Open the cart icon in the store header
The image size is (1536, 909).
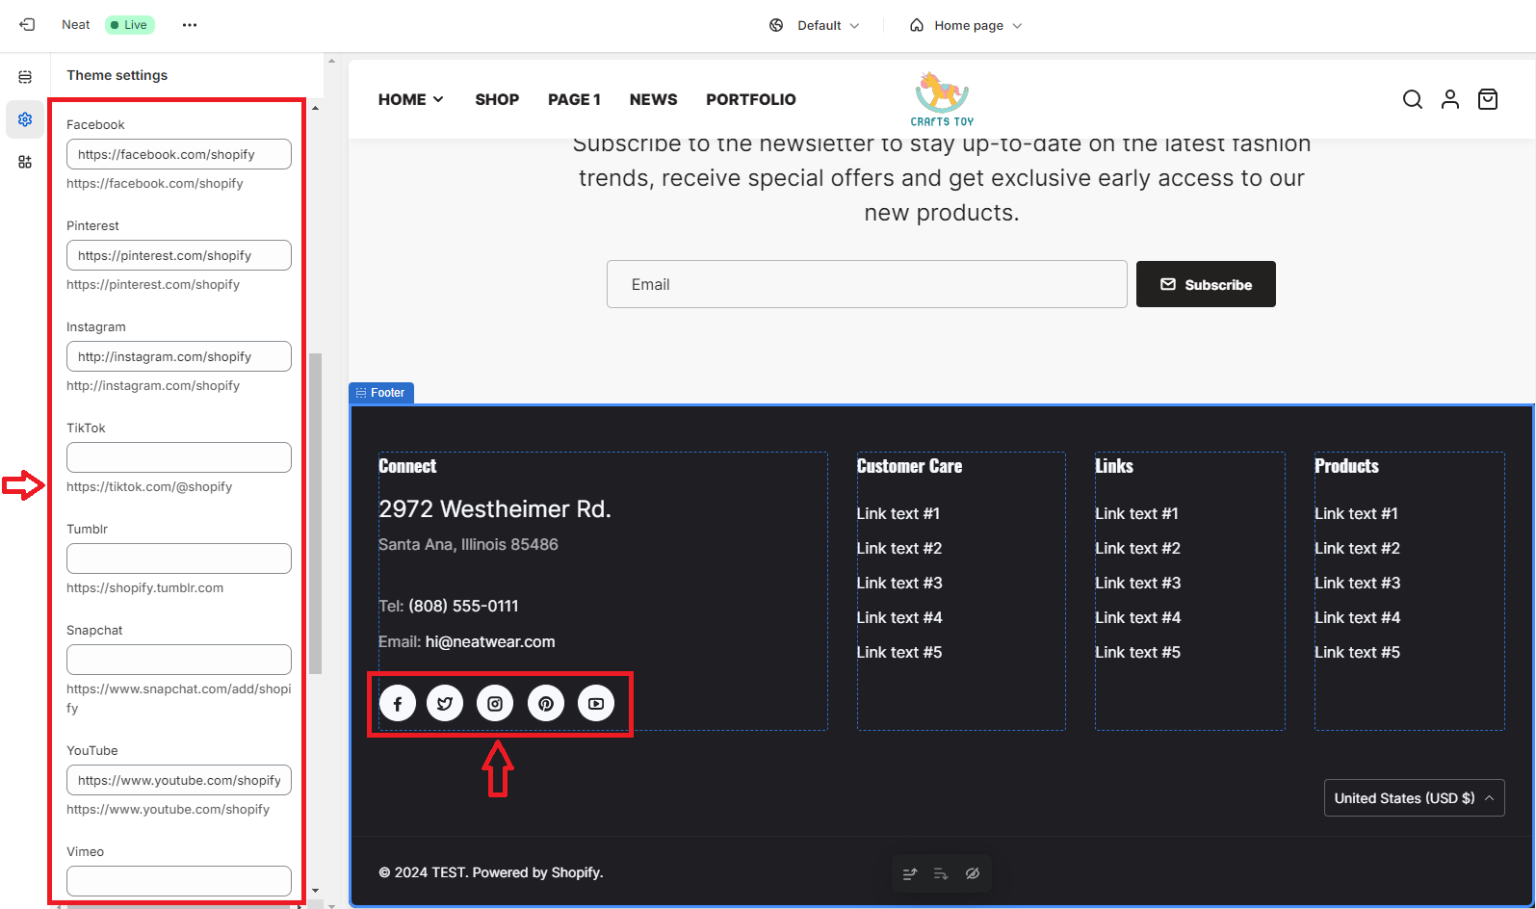[x=1487, y=99]
